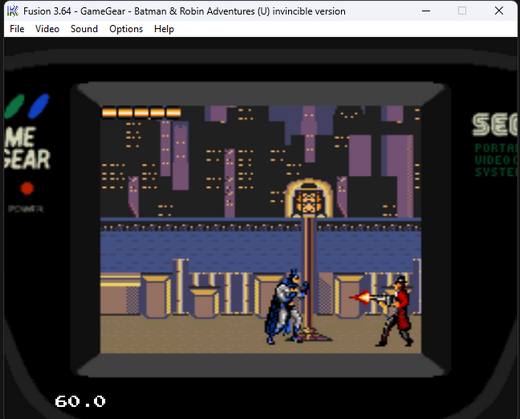
Task: Click the orange health bar at top
Action: [141, 112]
